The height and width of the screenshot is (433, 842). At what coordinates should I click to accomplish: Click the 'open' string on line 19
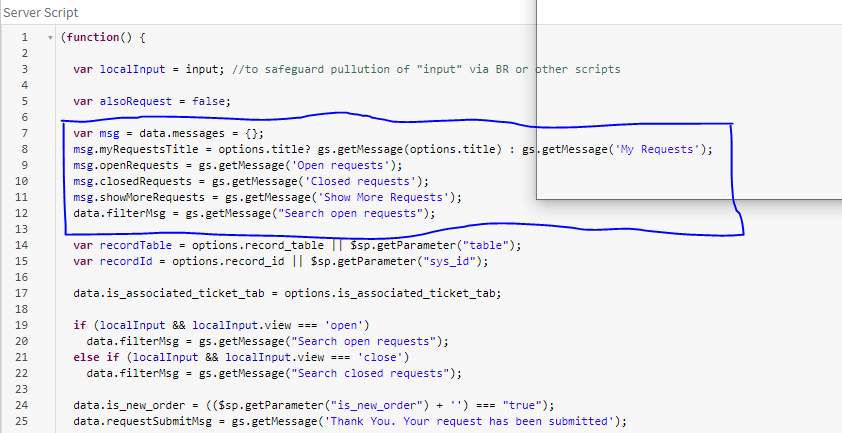[344, 325]
